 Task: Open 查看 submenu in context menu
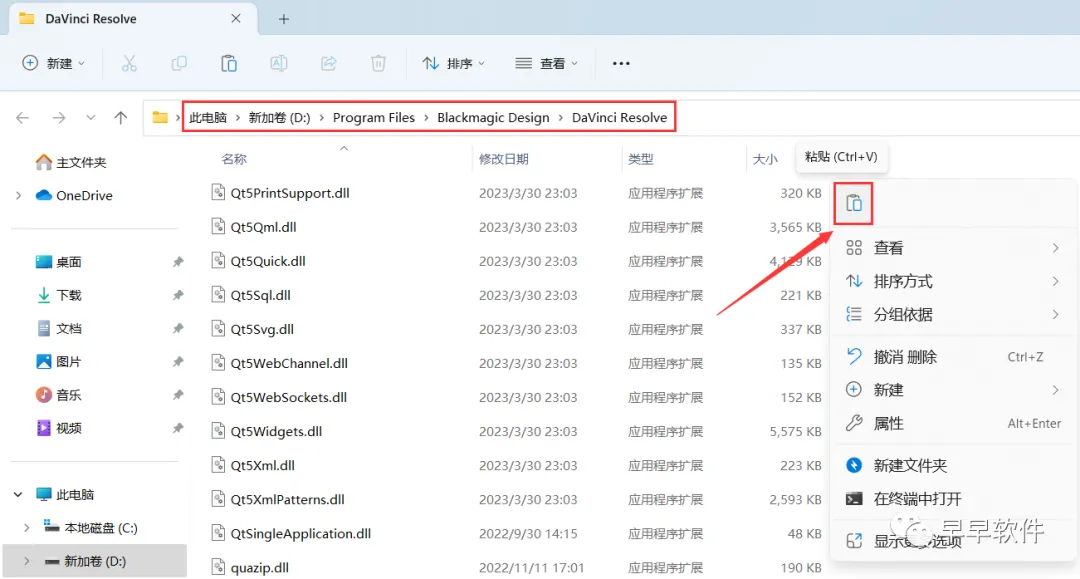click(953, 248)
